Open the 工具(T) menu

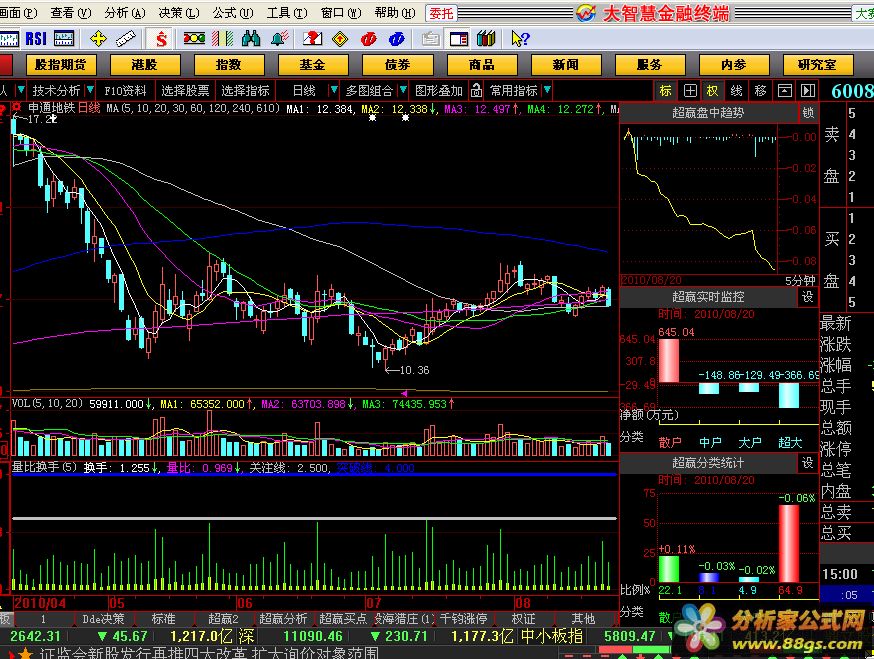pyautogui.click(x=287, y=13)
